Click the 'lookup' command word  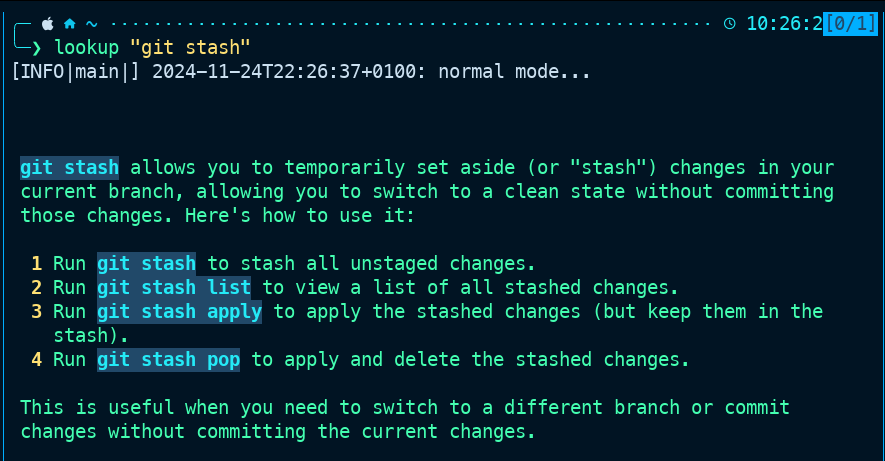[x=87, y=47]
